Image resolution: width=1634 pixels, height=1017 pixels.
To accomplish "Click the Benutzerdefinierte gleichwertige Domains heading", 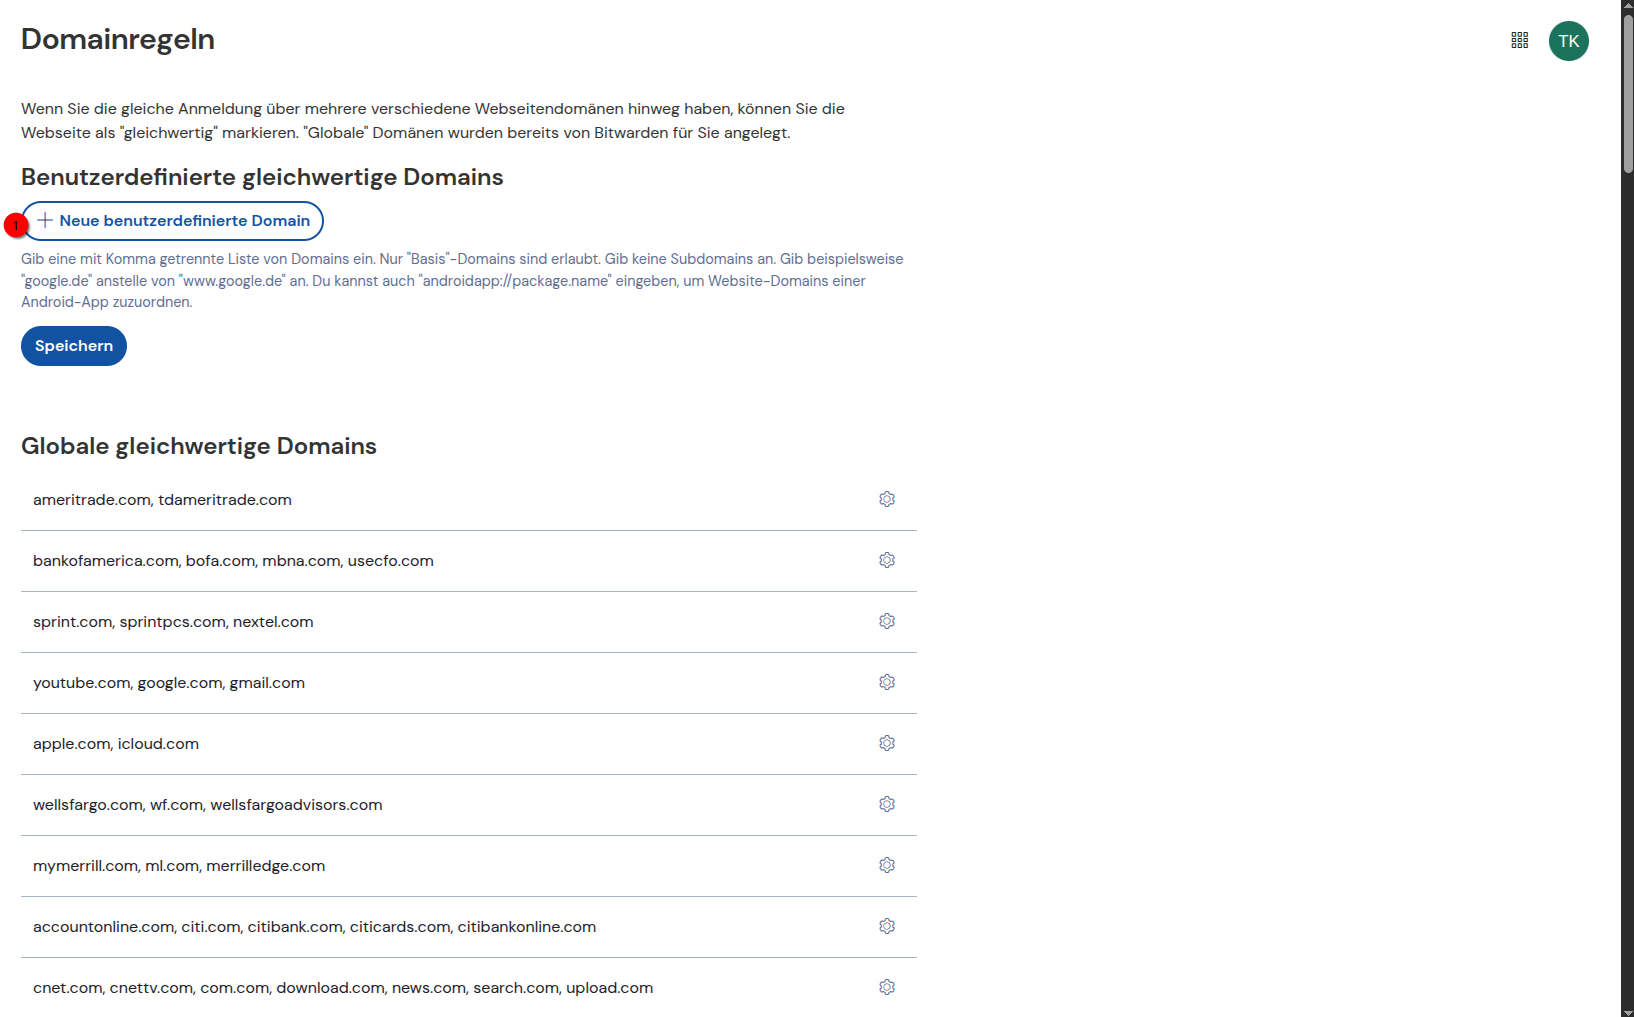I will (262, 177).
